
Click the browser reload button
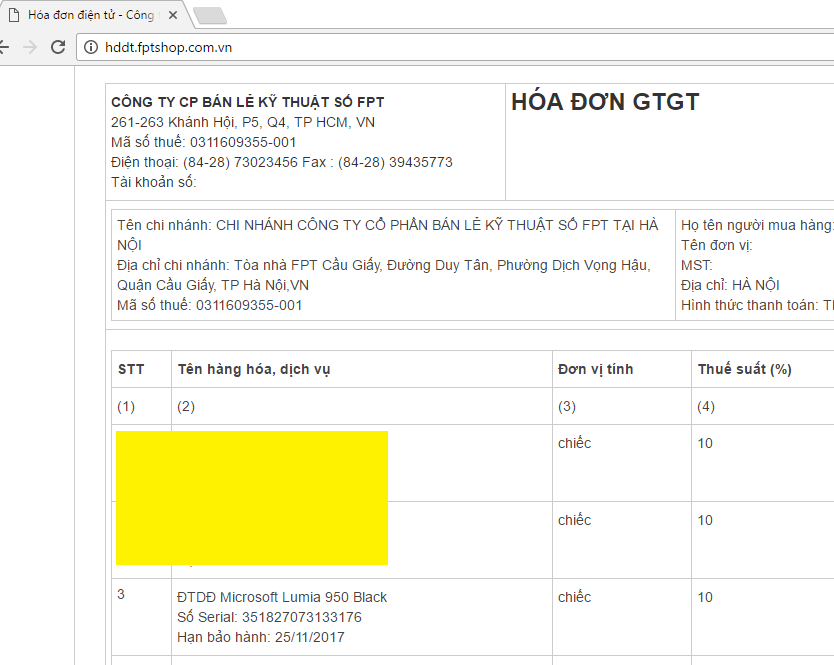click(x=58, y=47)
